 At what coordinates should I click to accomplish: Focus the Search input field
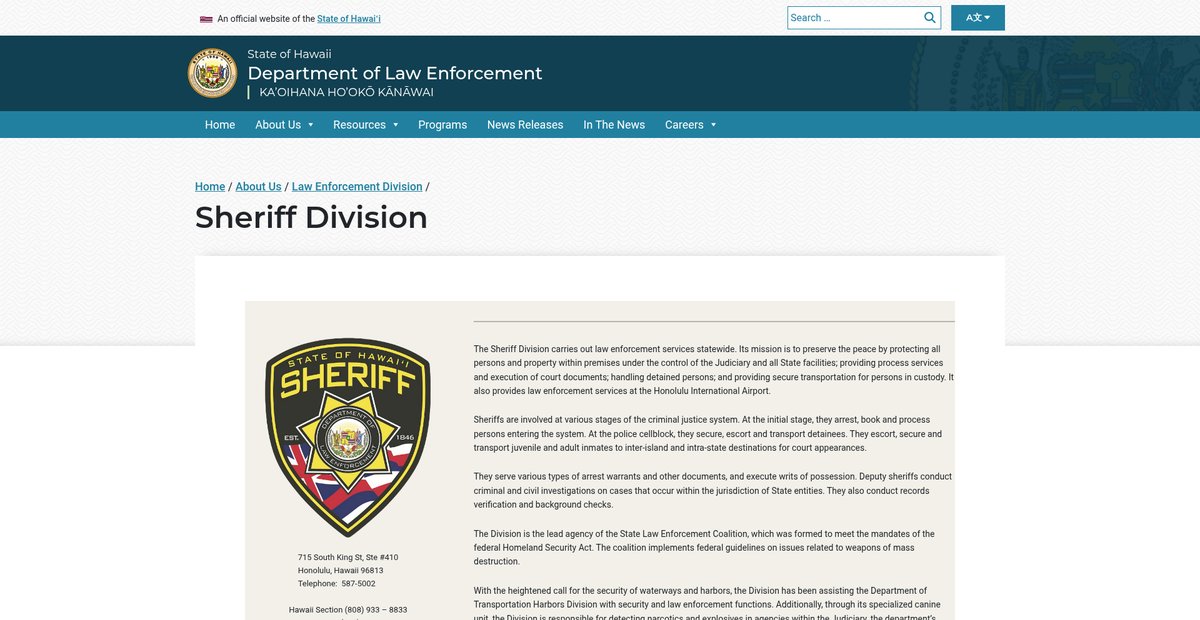click(855, 17)
